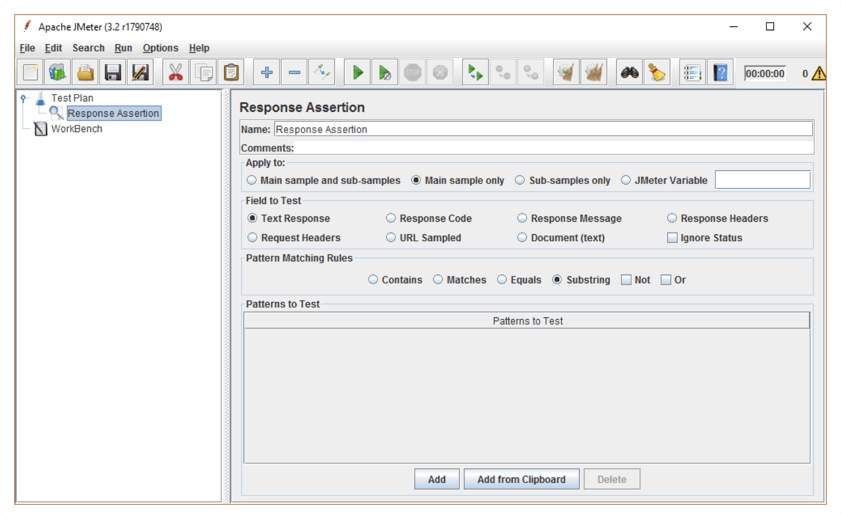Click the Paste clipboard icon
This screenshot has height=519, width=841.
tap(231, 72)
